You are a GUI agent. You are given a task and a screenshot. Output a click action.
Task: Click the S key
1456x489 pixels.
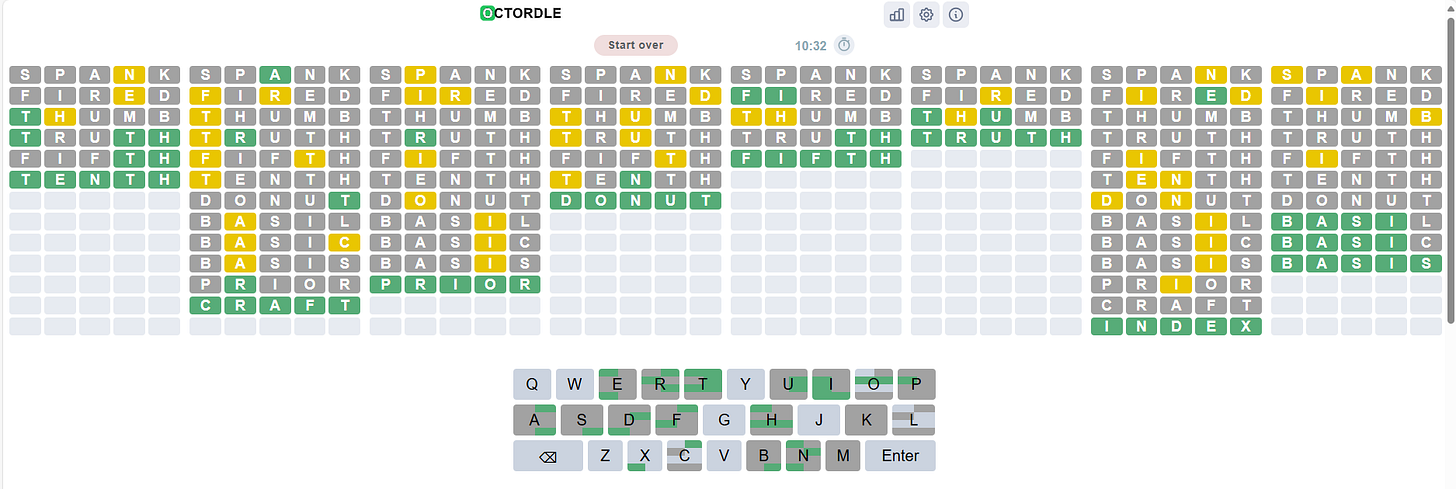pos(582,420)
